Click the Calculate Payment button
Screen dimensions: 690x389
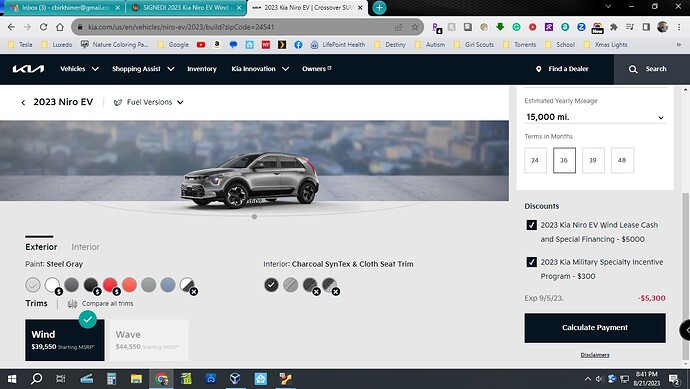click(595, 328)
